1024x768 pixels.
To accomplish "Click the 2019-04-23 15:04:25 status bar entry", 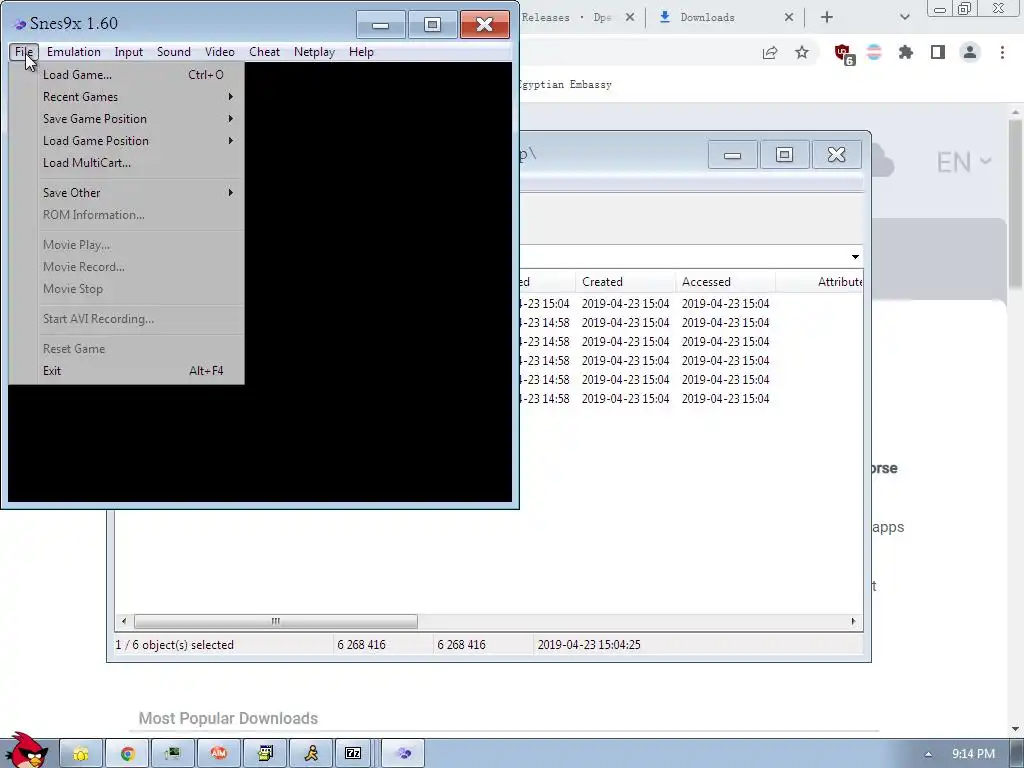I will point(589,645).
